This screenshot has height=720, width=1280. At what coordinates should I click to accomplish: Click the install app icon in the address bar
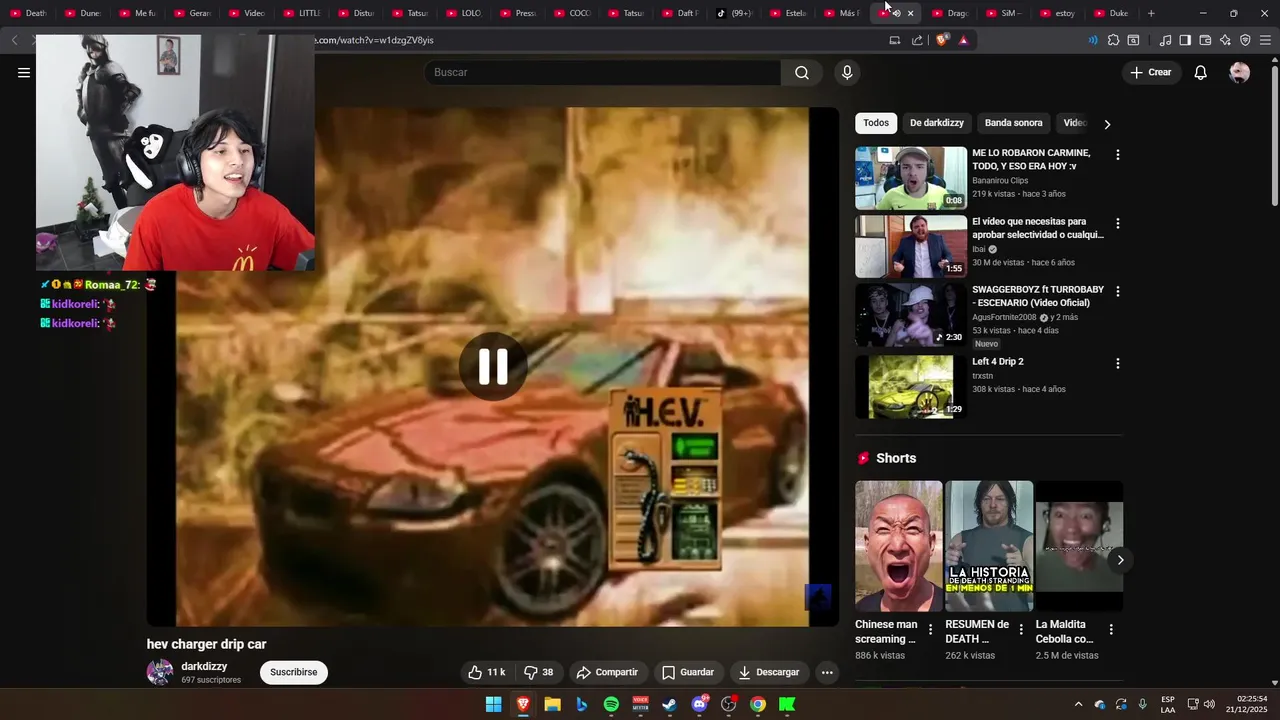click(895, 40)
